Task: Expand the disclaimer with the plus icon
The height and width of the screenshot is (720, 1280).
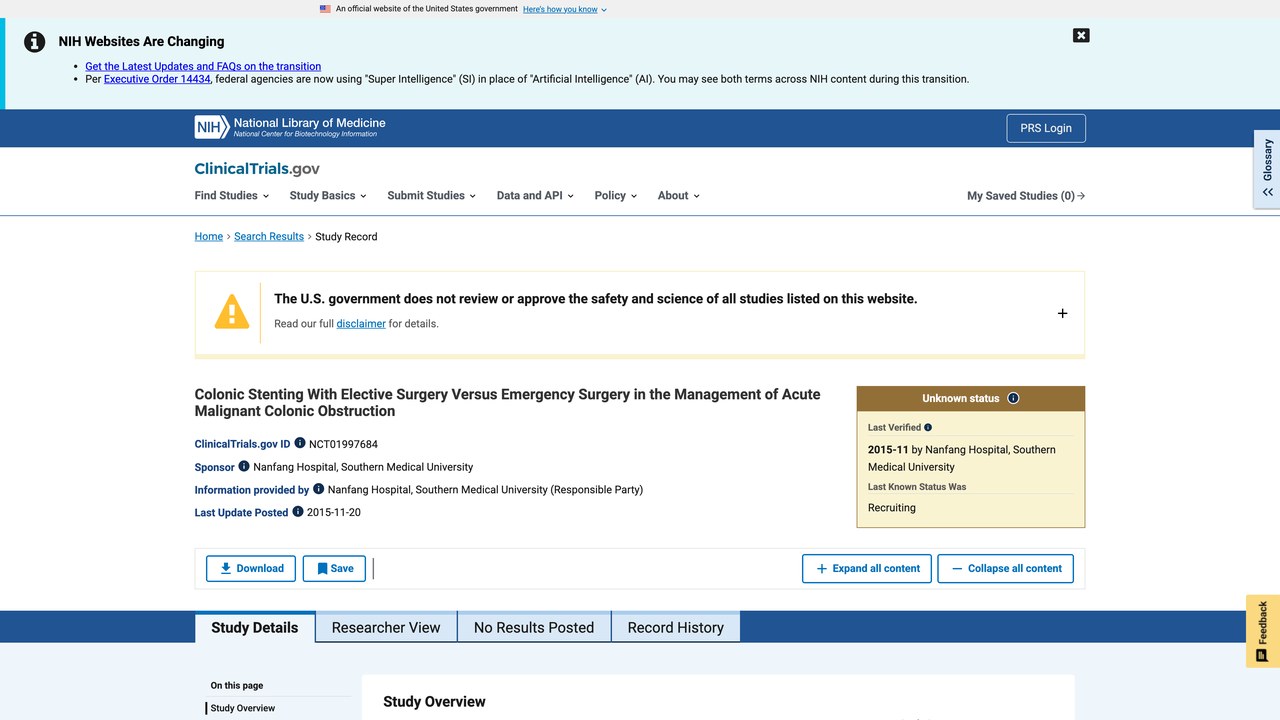Action: click(1062, 313)
